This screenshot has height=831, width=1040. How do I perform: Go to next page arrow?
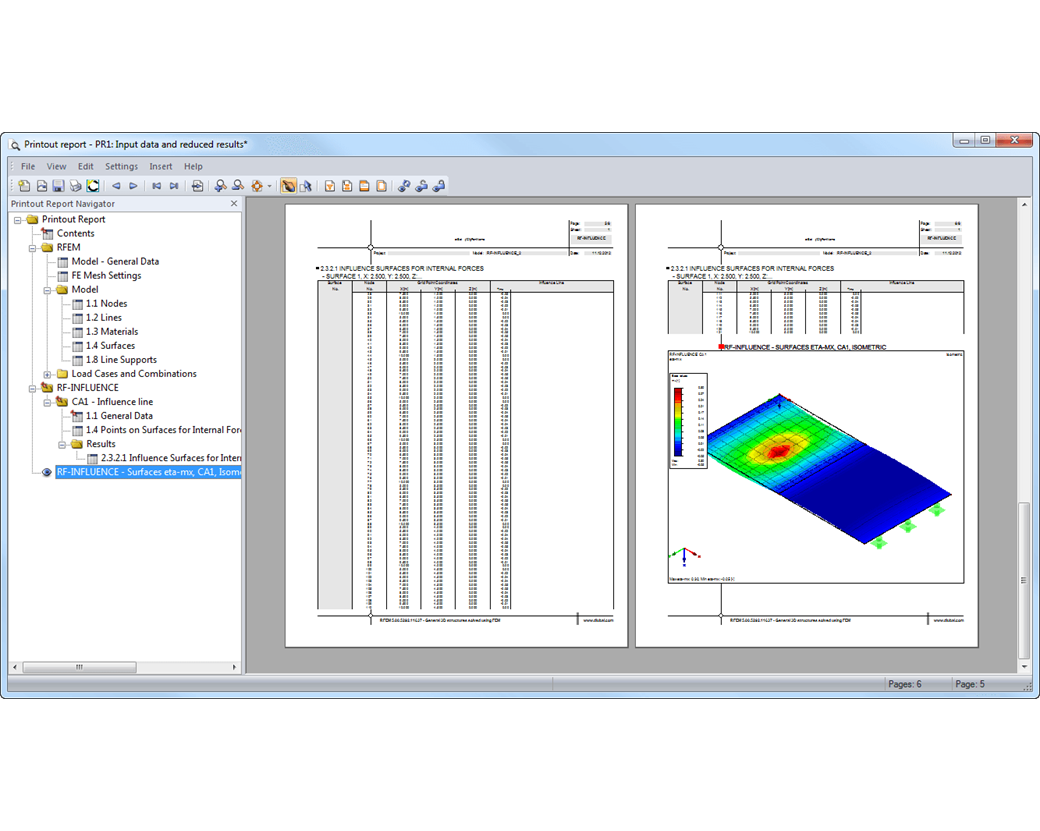(x=133, y=186)
